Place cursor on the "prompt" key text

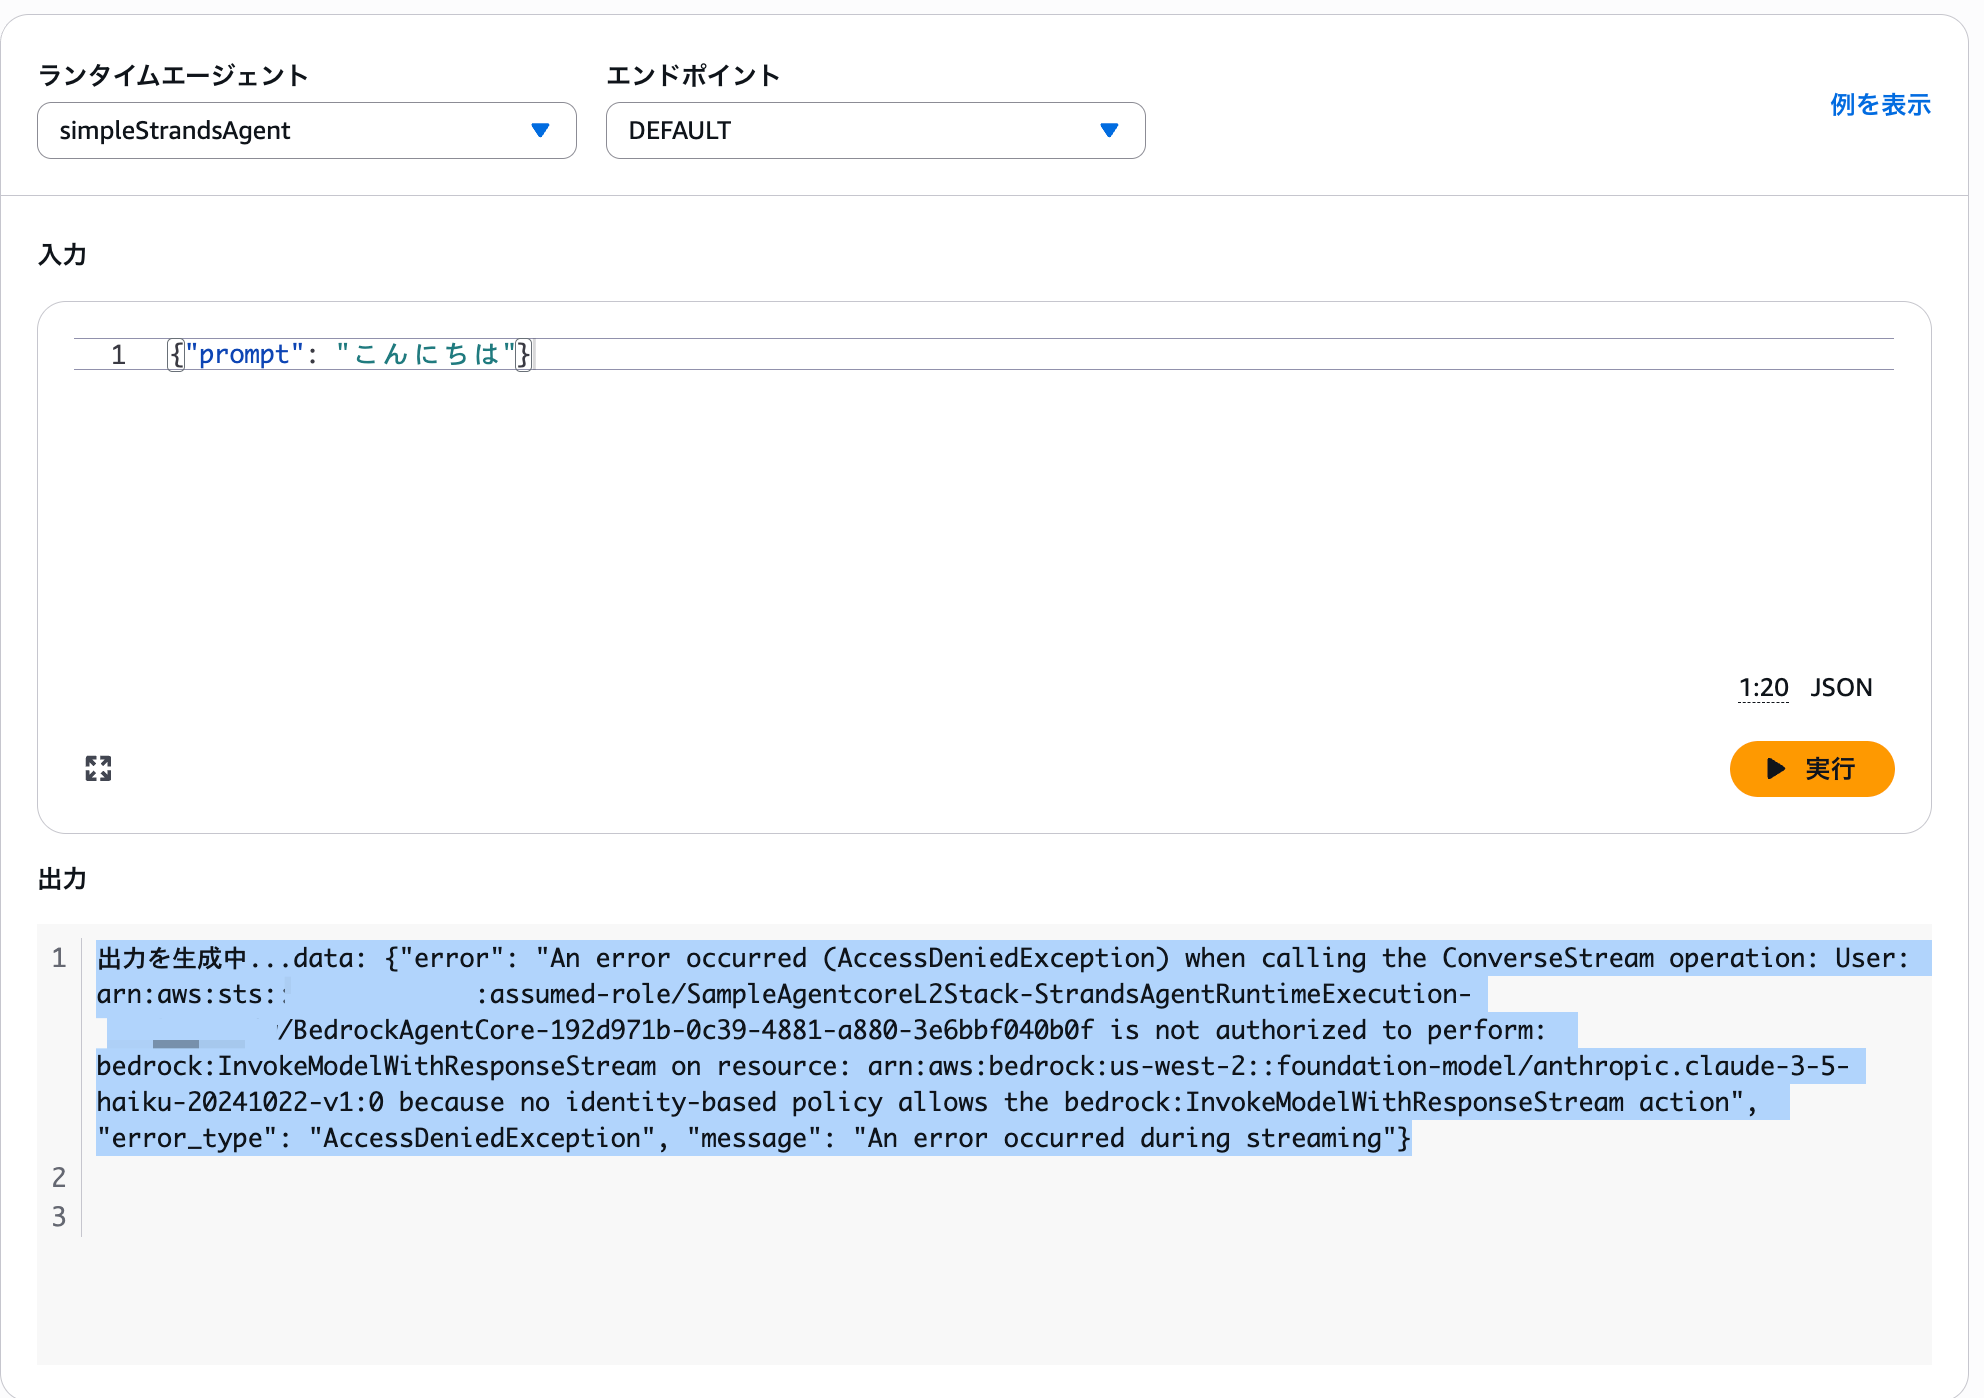click(x=244, y=355)
